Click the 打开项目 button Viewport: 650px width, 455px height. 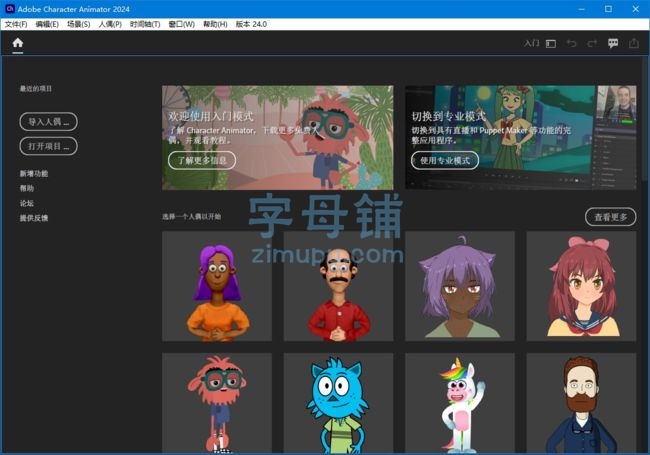[x=49, y=146]
